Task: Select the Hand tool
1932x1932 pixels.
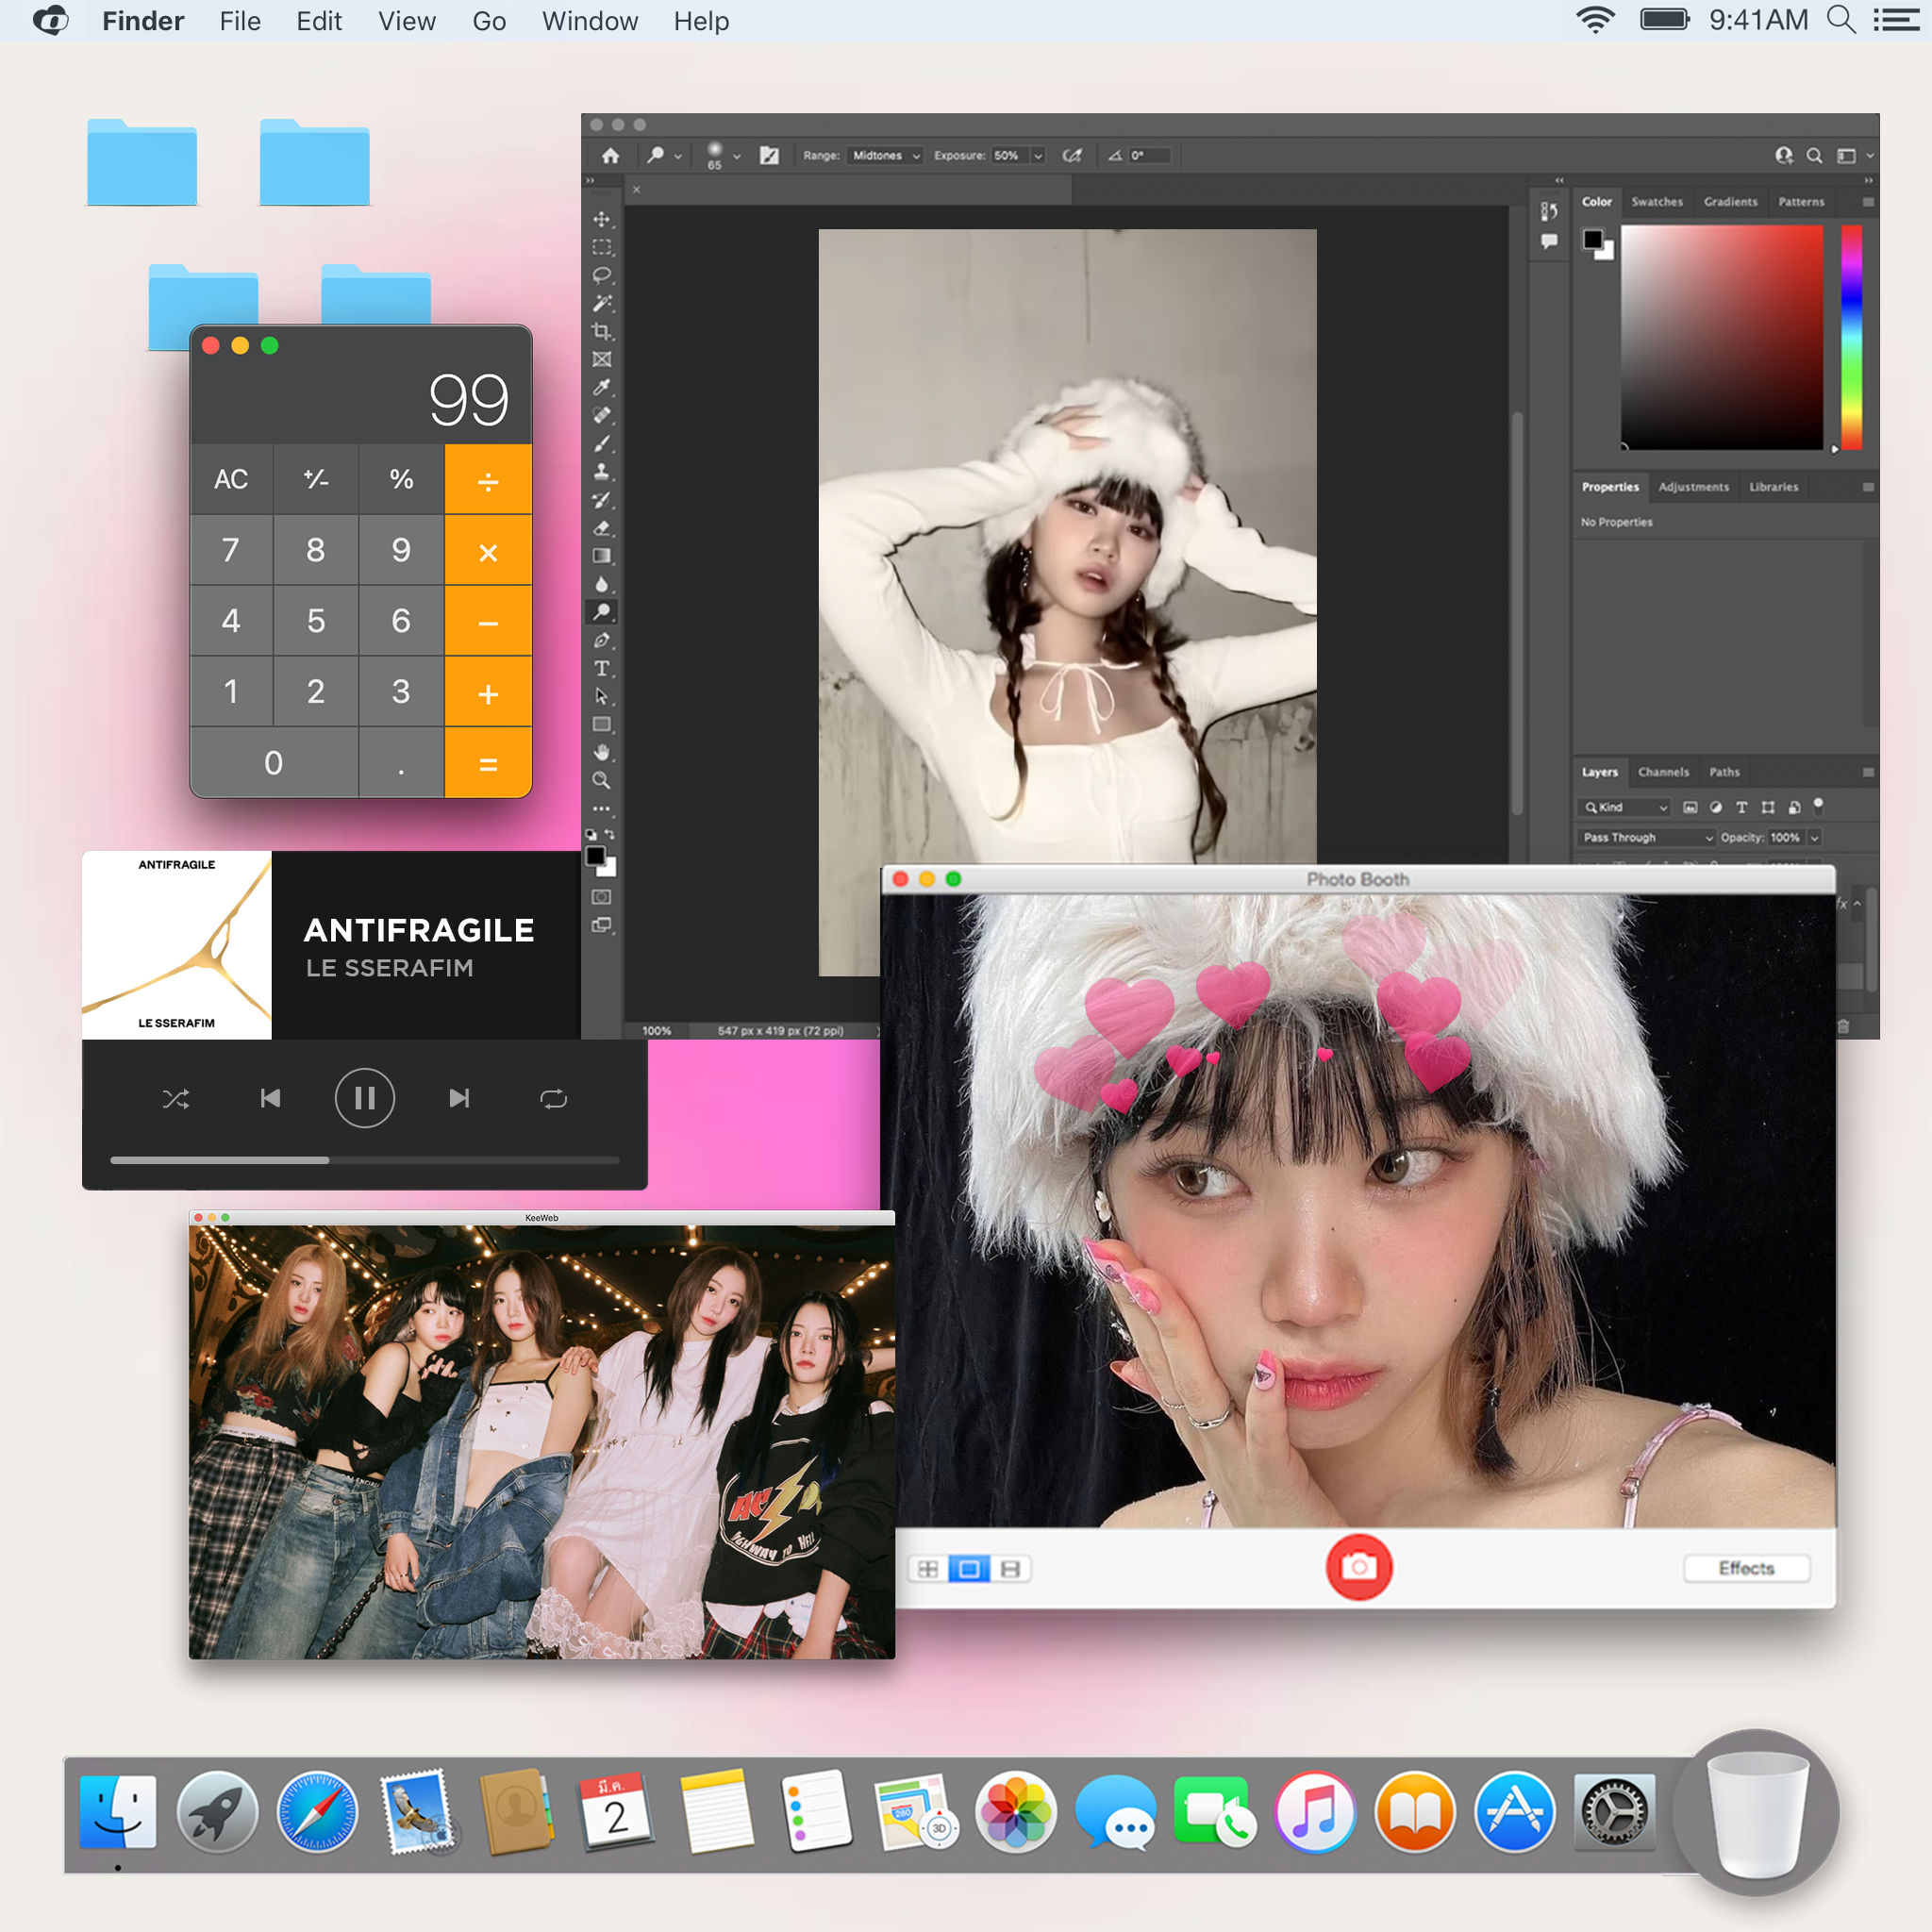Action: click(x=601, y=752)
